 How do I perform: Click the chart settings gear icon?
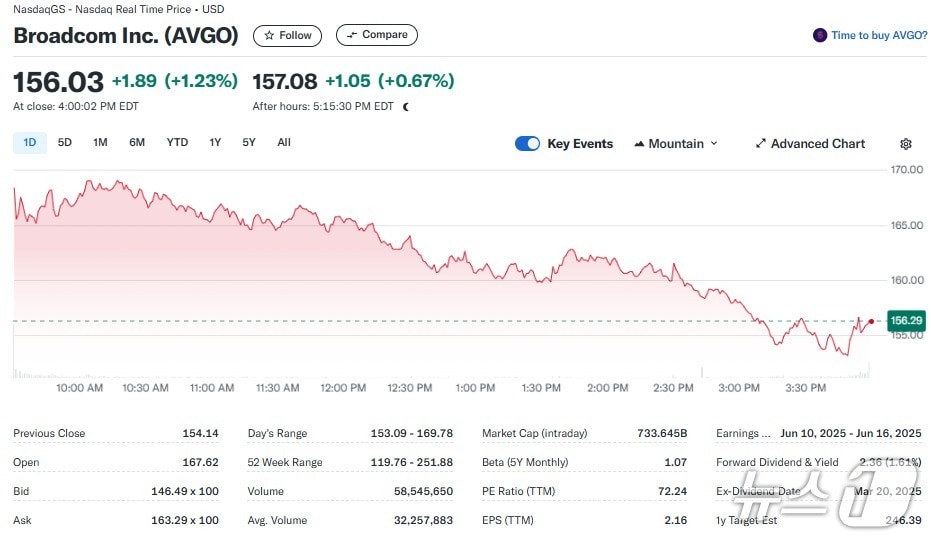coord(906,144)
